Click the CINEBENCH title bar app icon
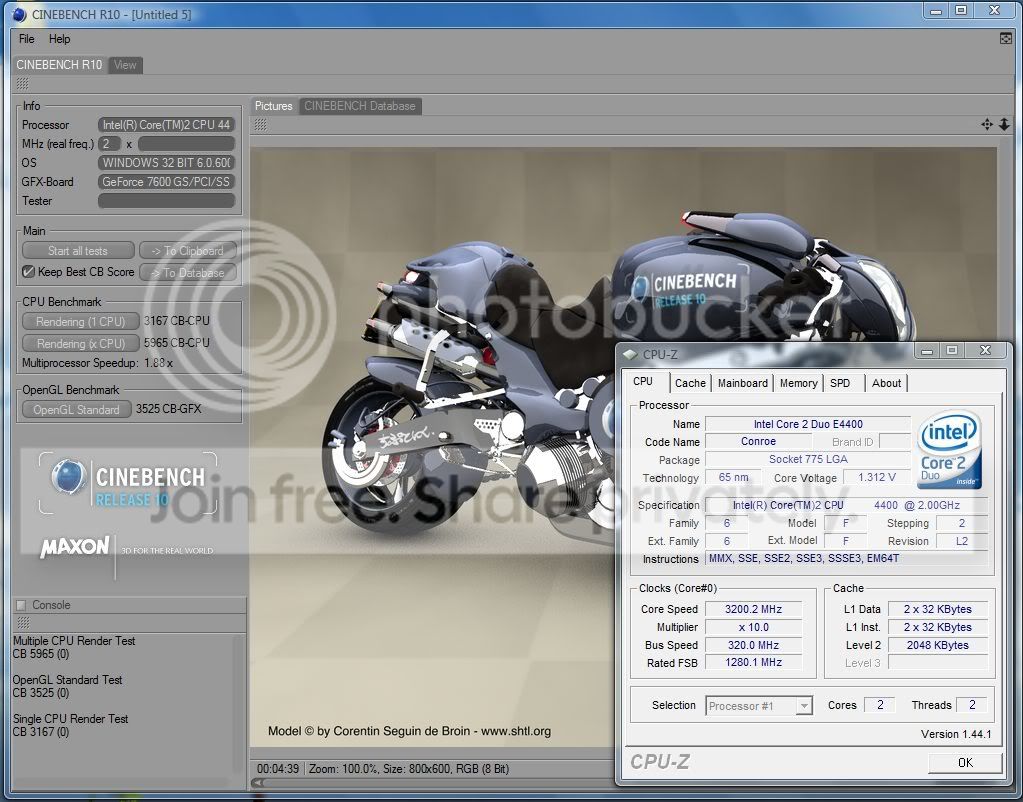Screen dimensions: 1023x802 point(20,14)
